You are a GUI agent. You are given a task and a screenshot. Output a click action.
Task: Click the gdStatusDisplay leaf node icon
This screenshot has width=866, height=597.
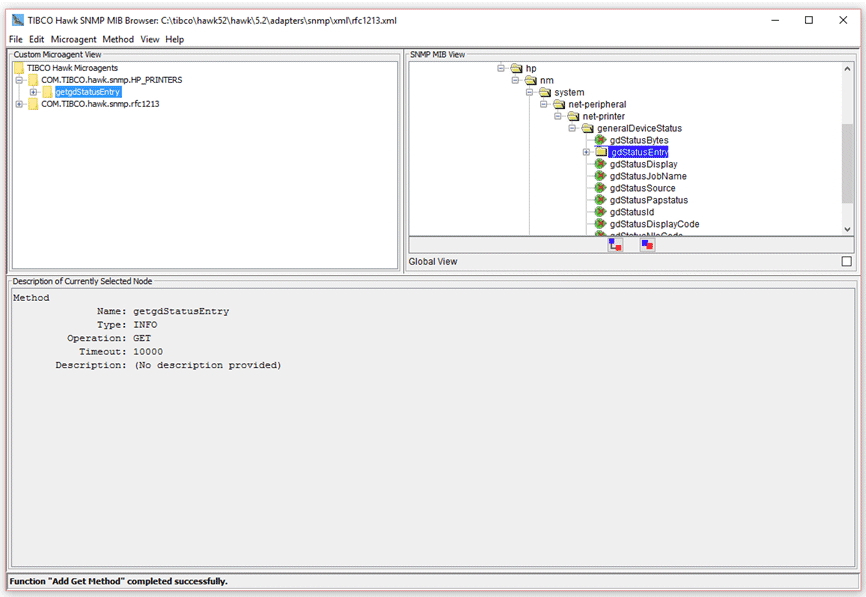600,164
